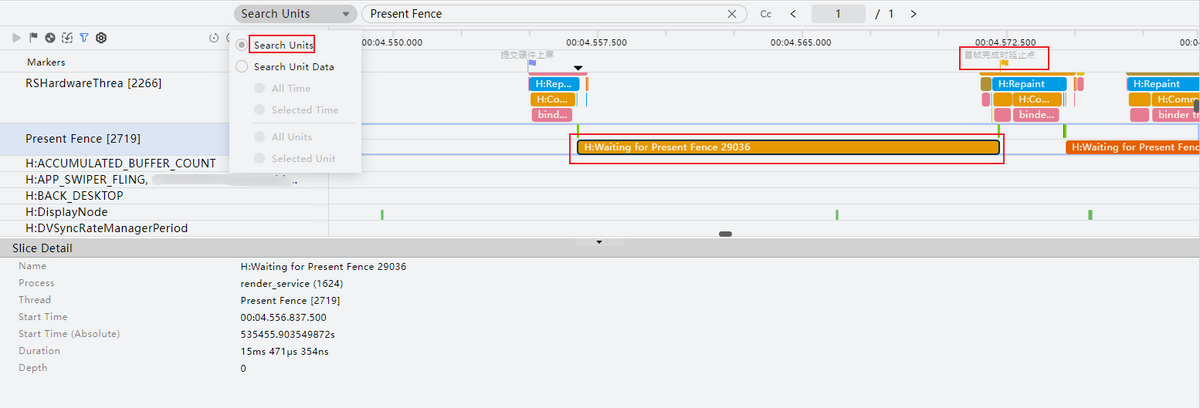Go to the previous search result

coord(793,14)
